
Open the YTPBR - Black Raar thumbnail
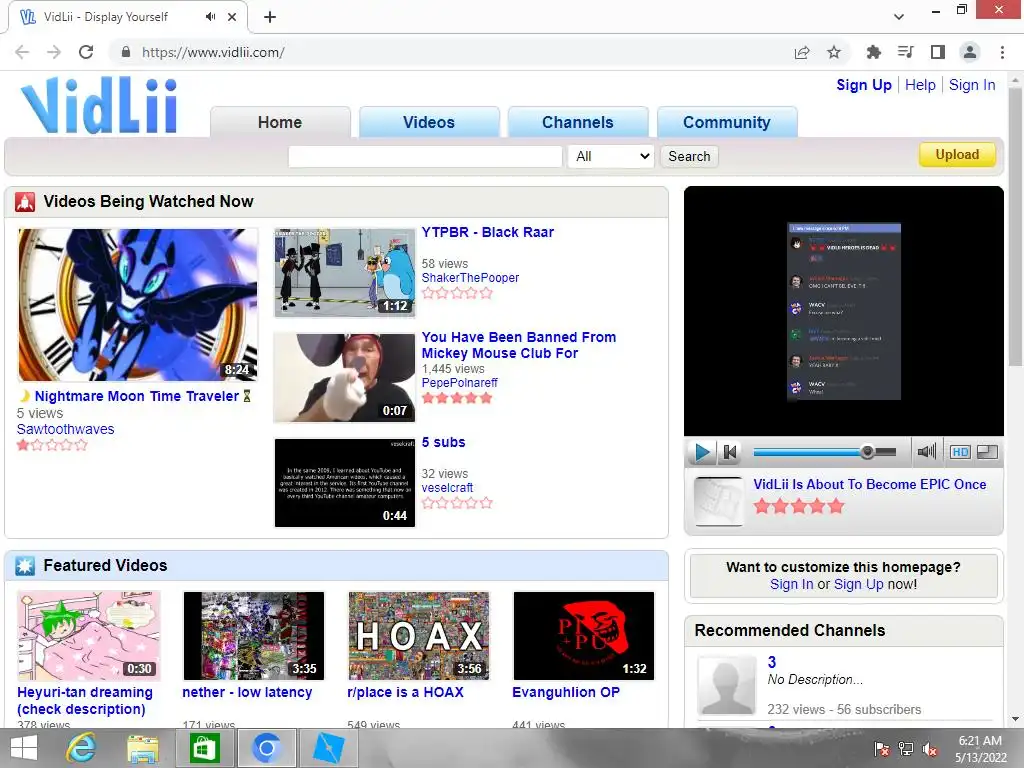(x=344, y=272)
